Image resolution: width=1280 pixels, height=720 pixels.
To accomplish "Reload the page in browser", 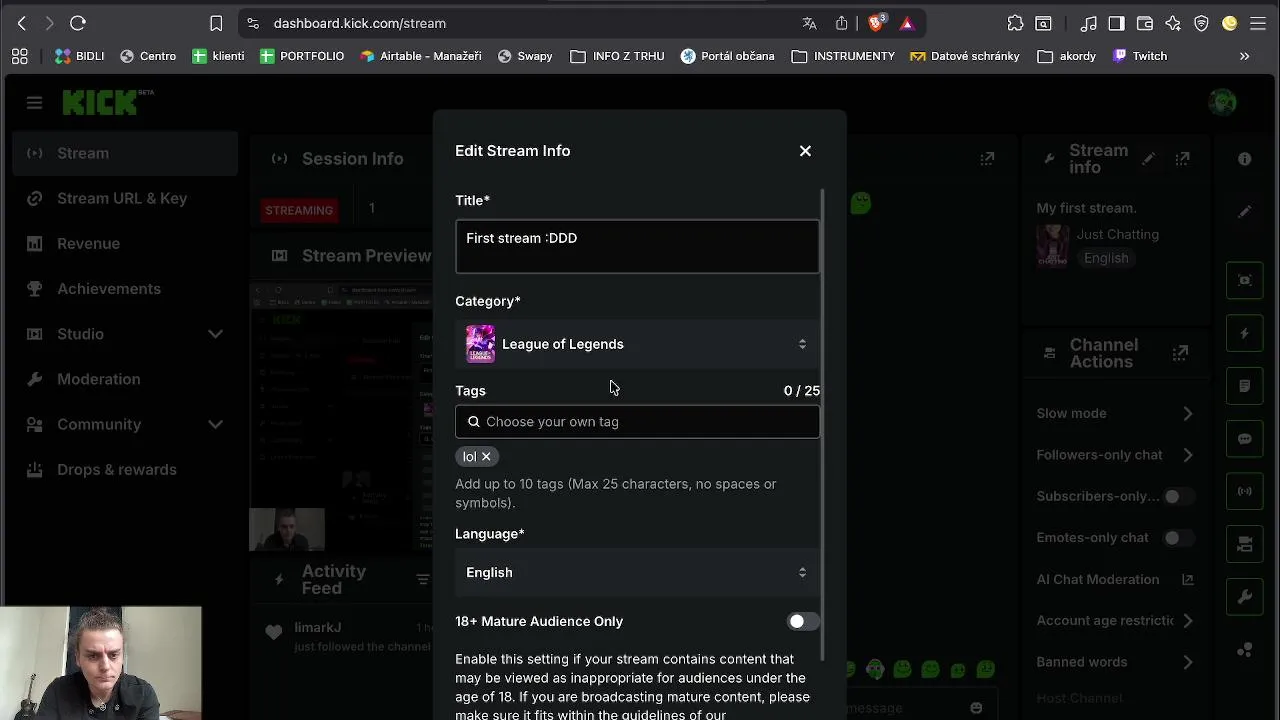I will (x=78, y=23).
